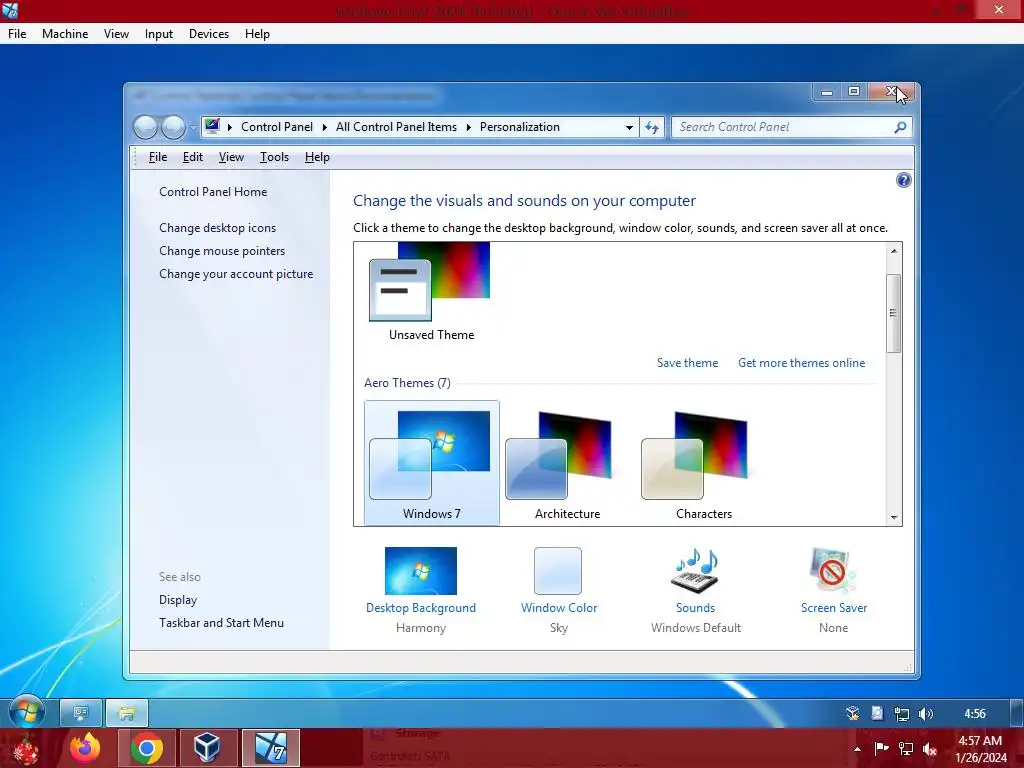Open VirtualBox Input menu
1024x768 pixels.
[159, 34]
